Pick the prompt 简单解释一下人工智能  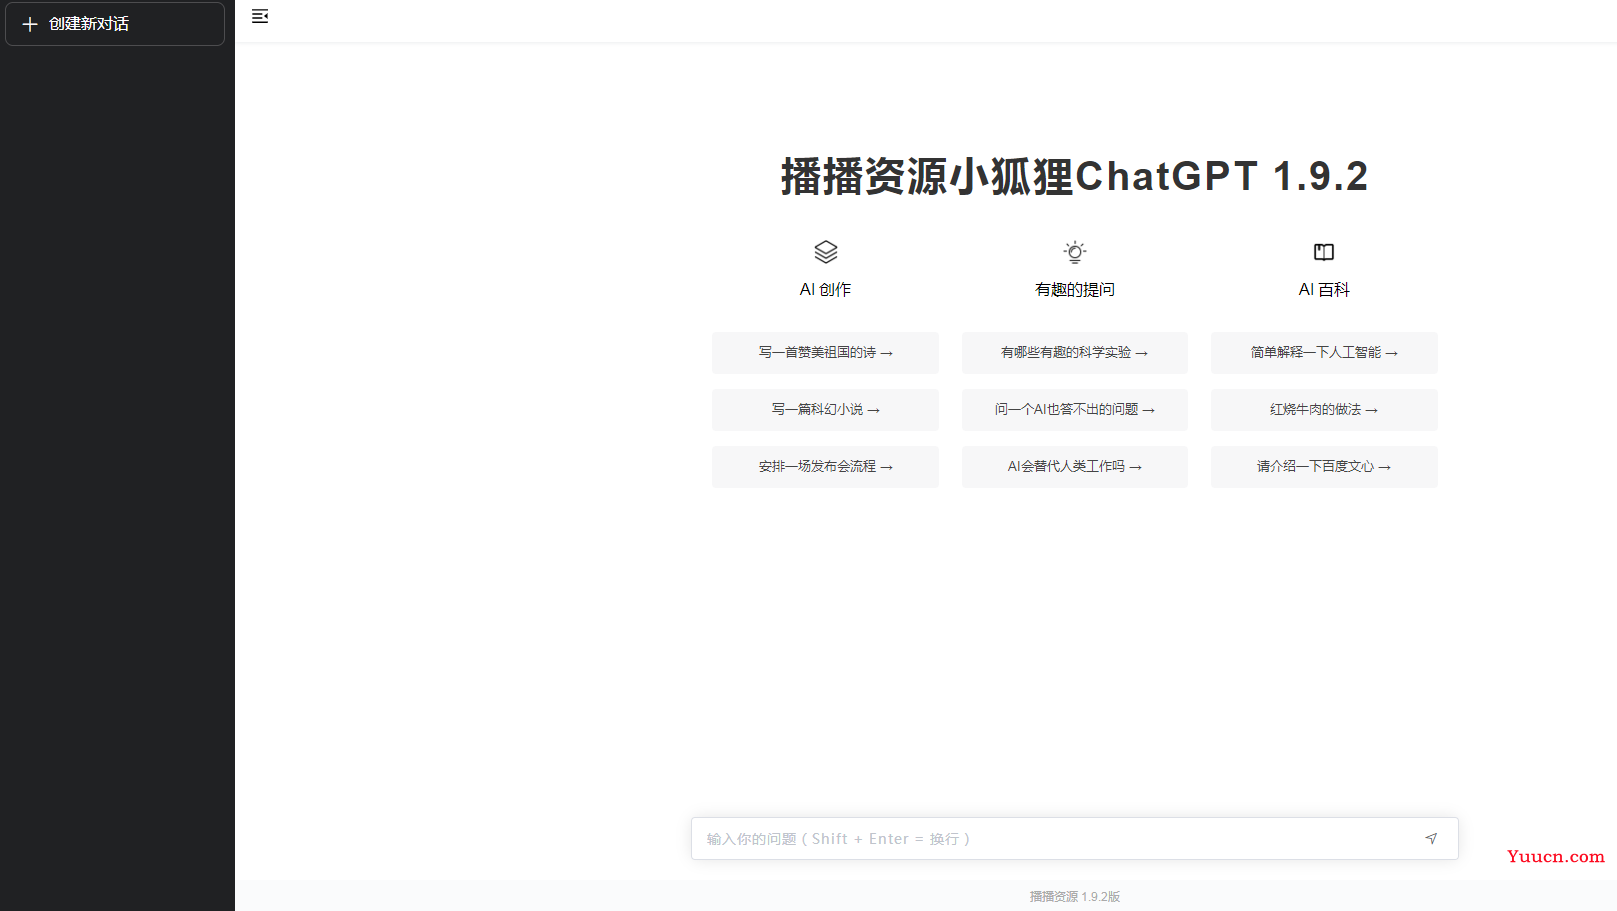pyautogui.click(x=1324, y=353)
